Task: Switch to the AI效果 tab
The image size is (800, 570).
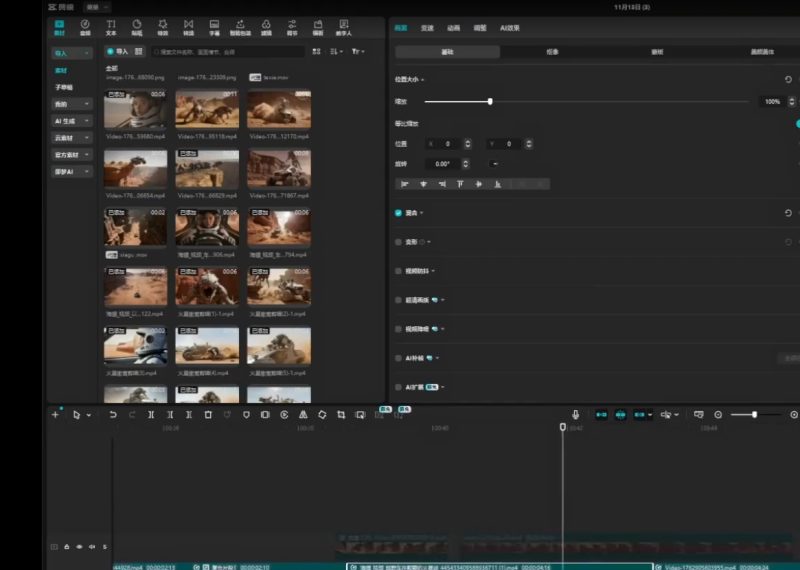Action: tap(510, 28)
